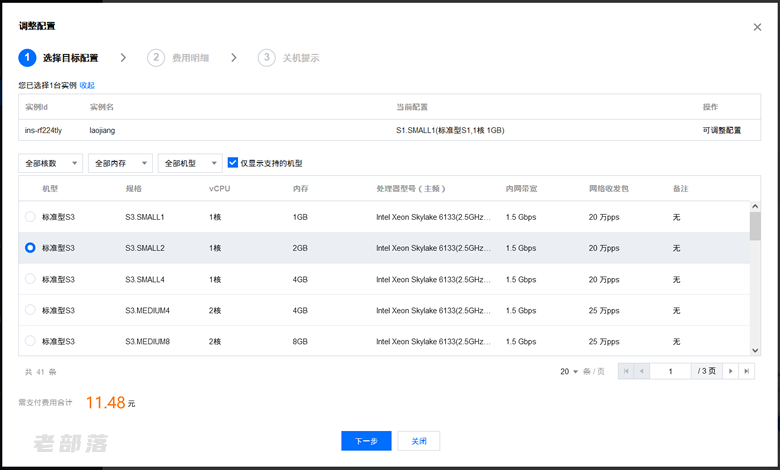
Task: Open the 全部核数 dropdown
Action: (x=51, y=163)
